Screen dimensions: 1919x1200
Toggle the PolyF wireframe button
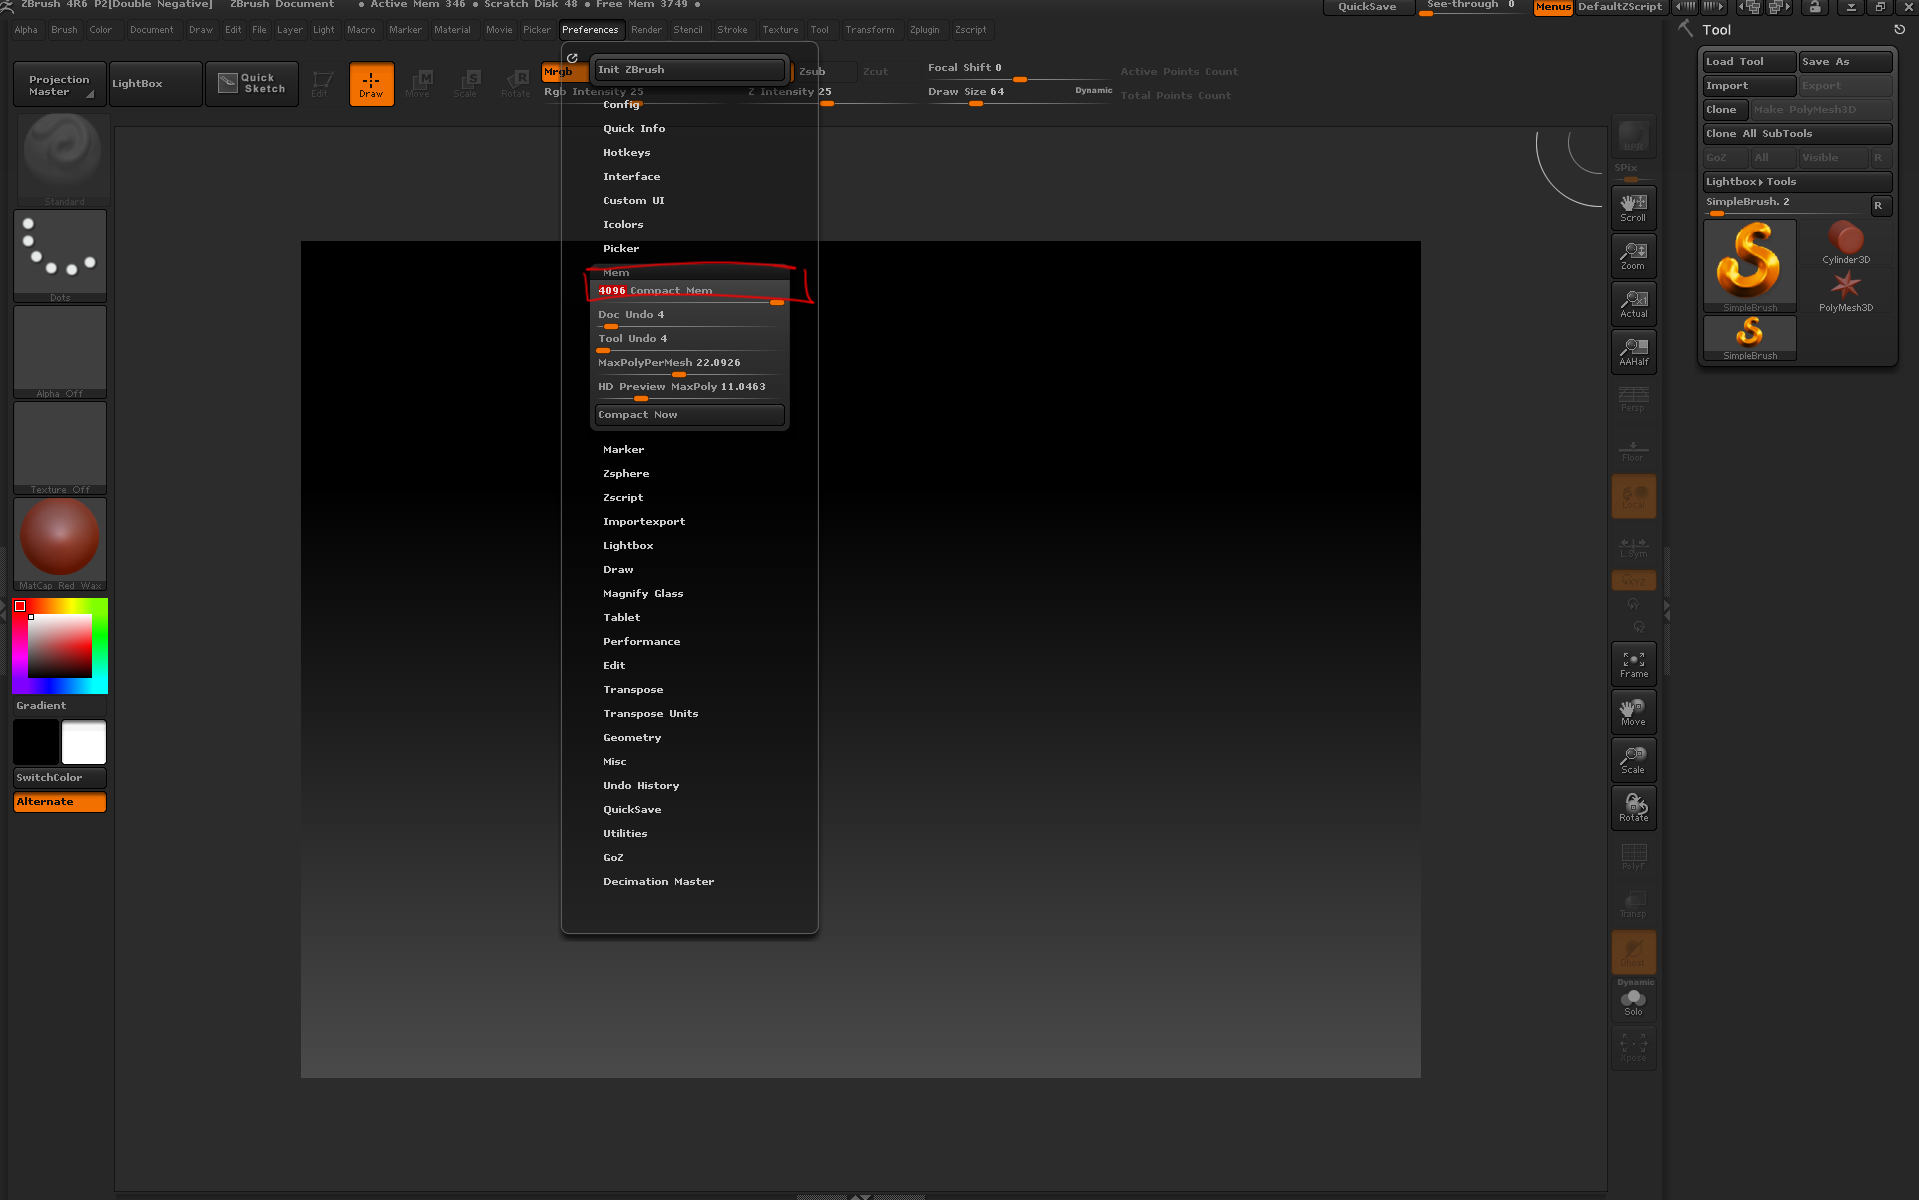(x=1633, y=856)
